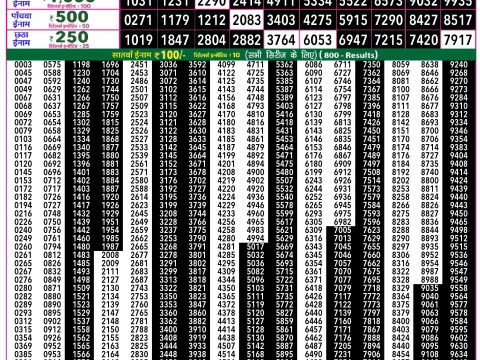Image resolution: width=480 pixels, height=360 pixels.
Task: Select white cell 7917 in ₹250 row
Action: point(458,40)
